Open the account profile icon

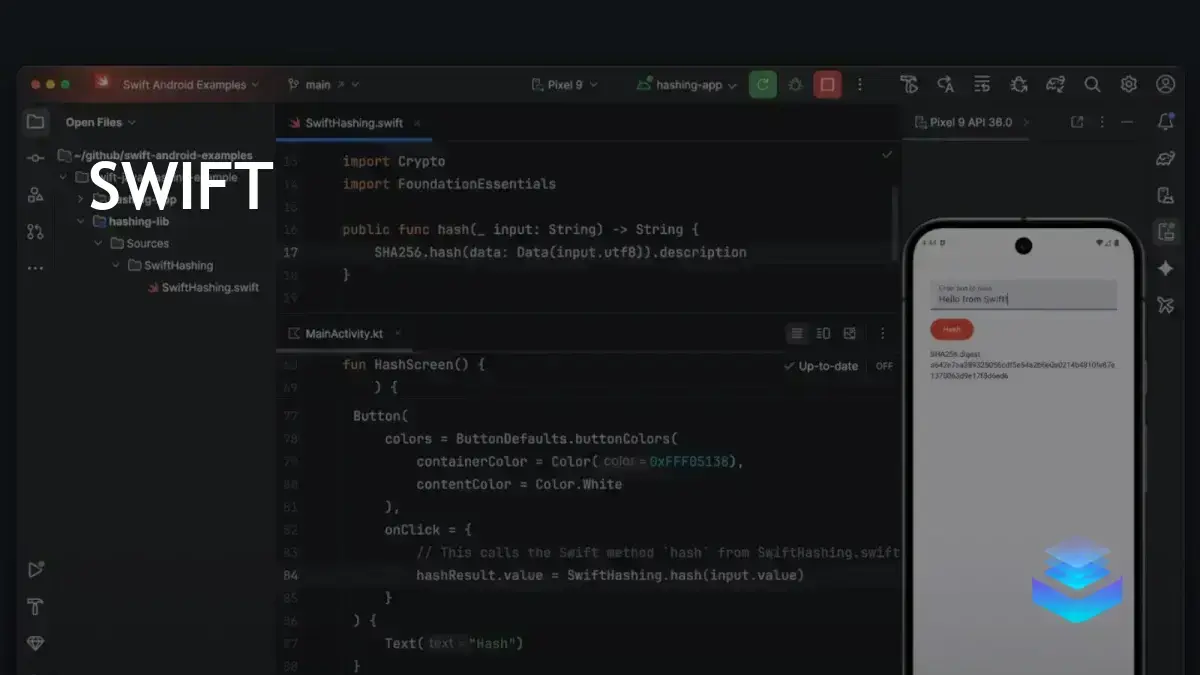(x=1165, y=85)
